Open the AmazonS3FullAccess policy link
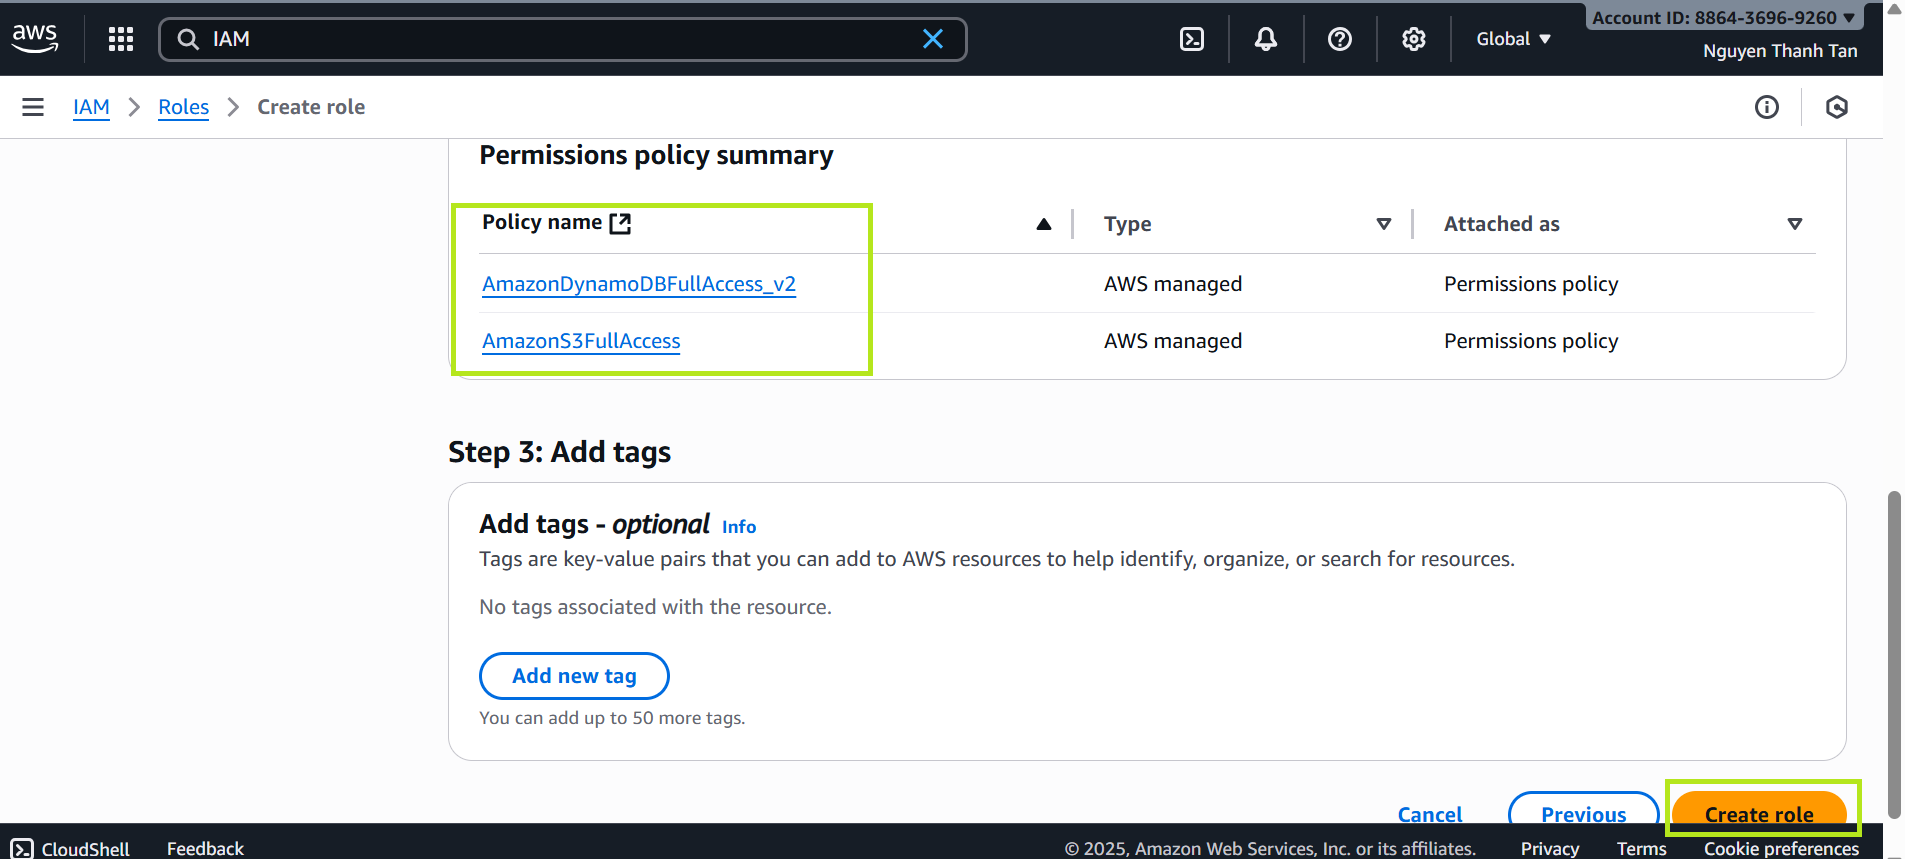The width and height of the screenshot is (1905, 859). (581, 341)
